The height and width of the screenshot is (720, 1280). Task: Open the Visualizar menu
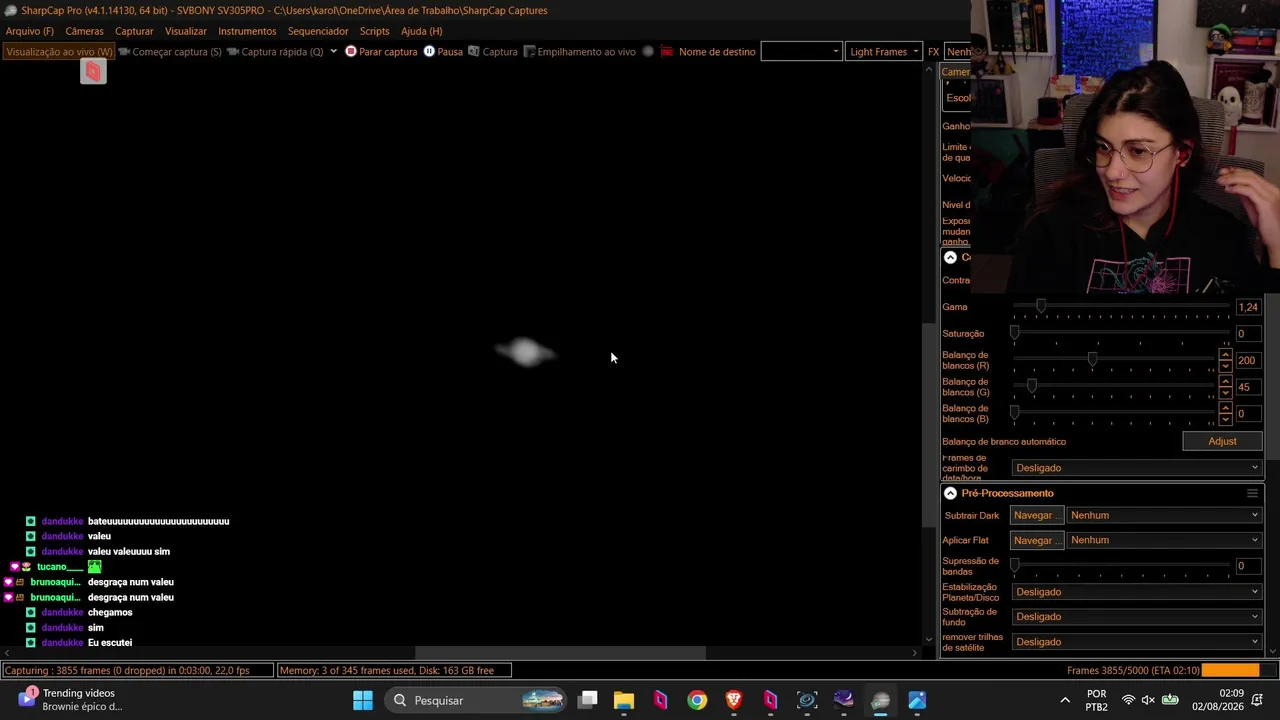coord(186,31)
